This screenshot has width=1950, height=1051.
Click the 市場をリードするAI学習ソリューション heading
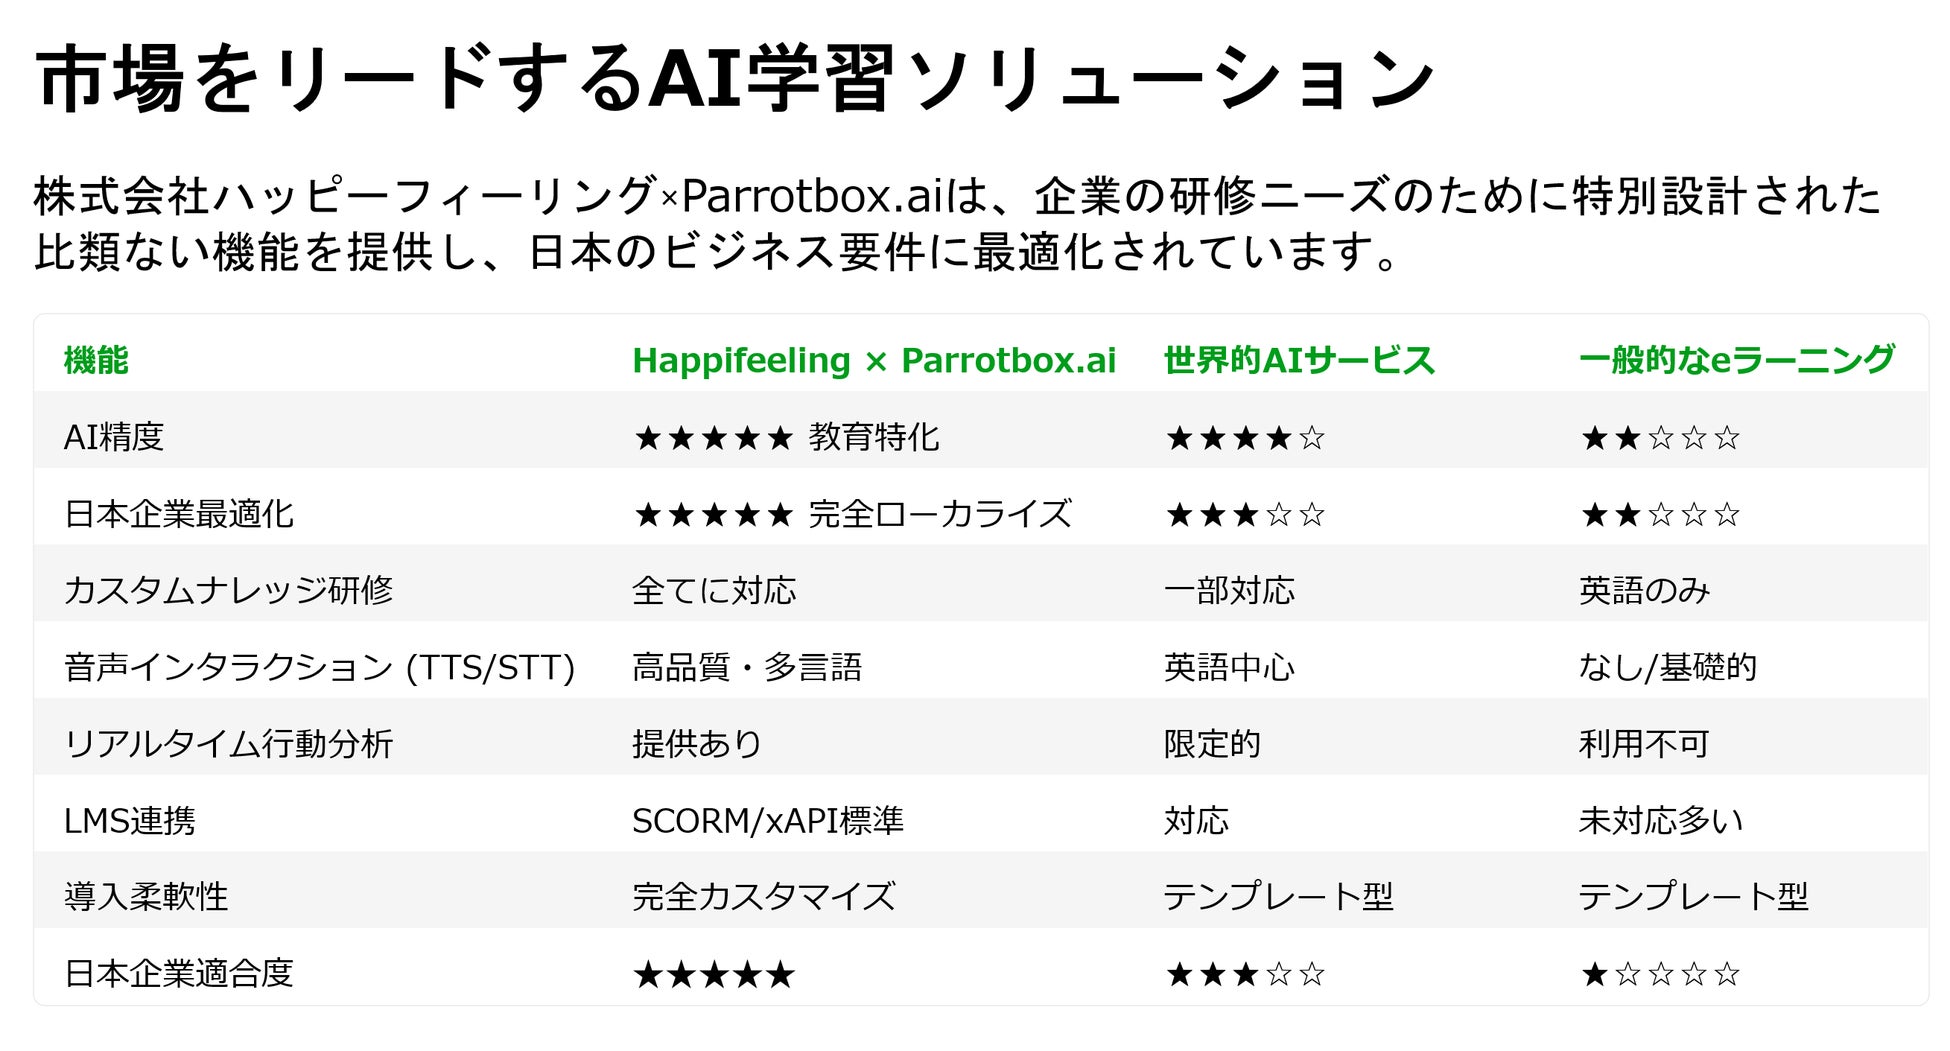pos(735,78)
